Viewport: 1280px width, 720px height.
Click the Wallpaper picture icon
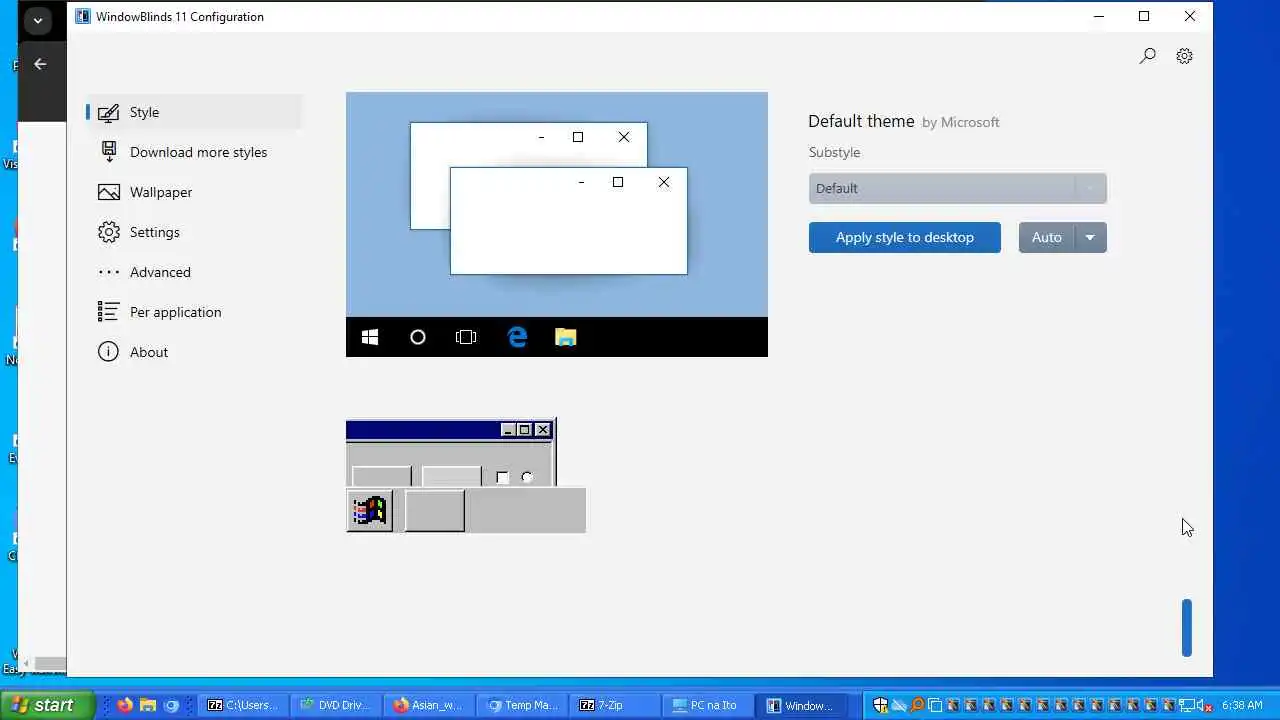pyautogui.click(x=108, y=192)
